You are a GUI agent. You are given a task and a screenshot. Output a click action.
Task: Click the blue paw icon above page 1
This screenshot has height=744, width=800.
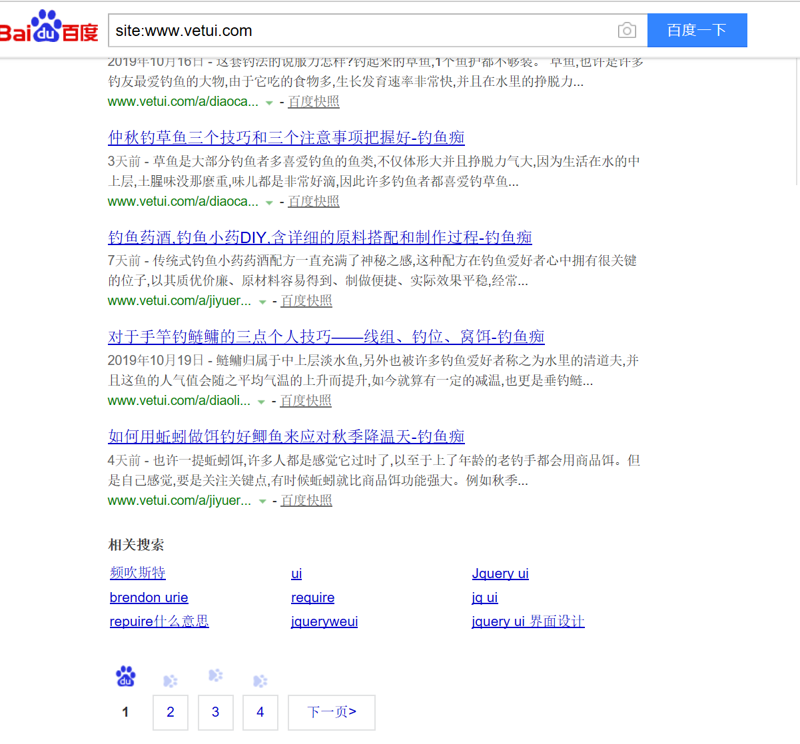[126, 676]
